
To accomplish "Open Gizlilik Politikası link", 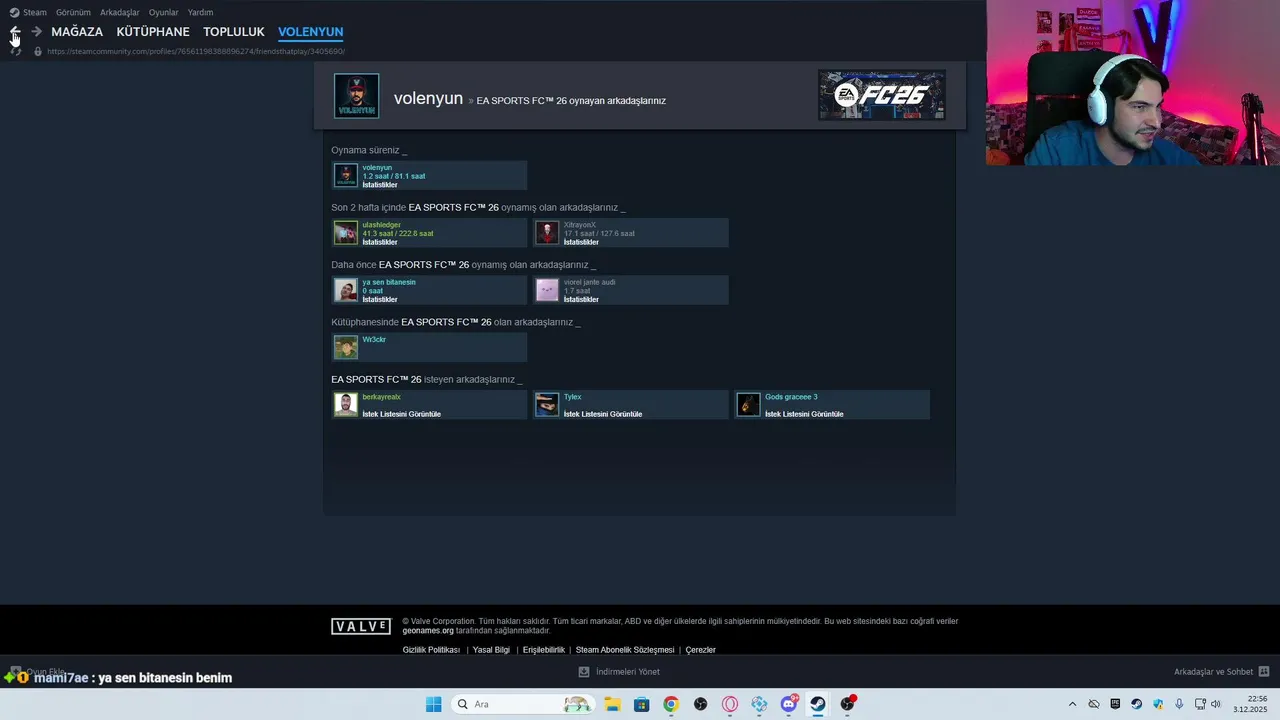I will coord(431,650).
